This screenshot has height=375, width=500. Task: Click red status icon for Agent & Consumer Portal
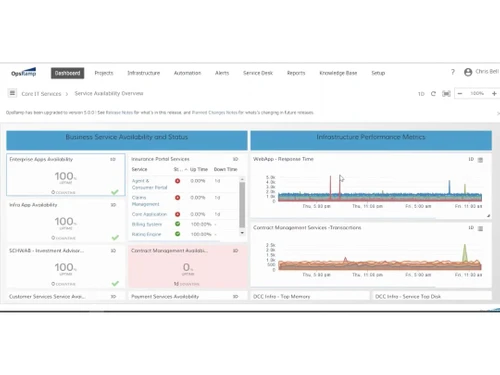[x=178, y=181]
